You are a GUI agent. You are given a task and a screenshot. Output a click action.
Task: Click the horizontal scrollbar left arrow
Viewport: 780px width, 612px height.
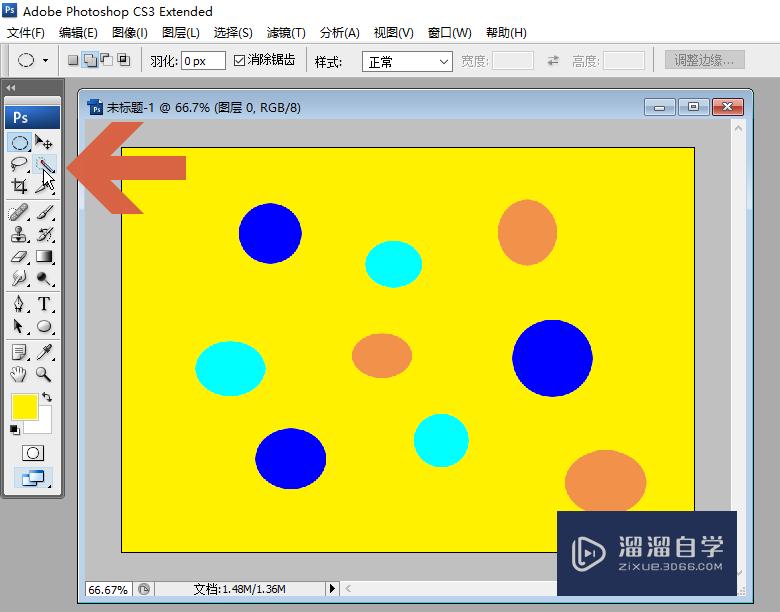(x=348, y=589)
